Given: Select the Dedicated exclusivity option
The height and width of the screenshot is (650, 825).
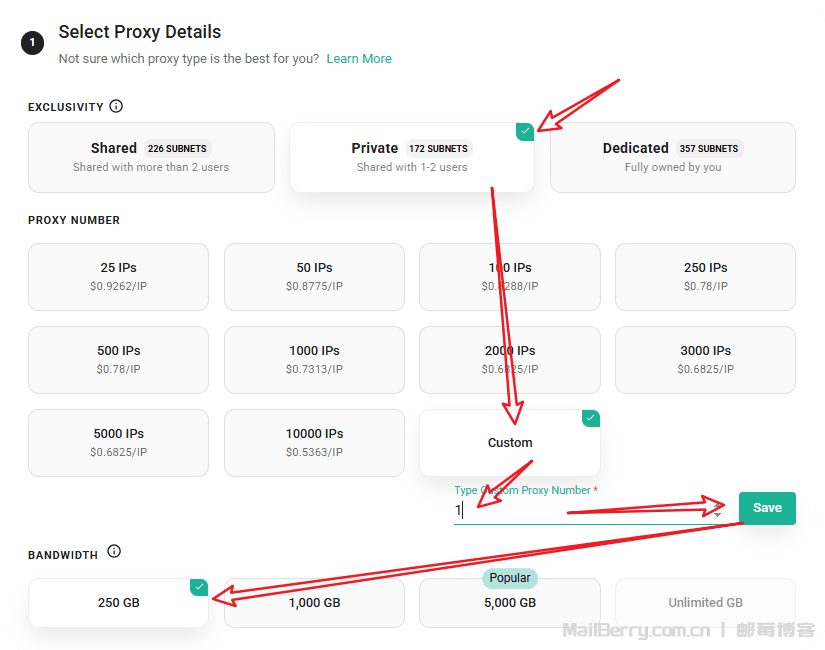Looking at the screenshot, I should (x=672, y=157).
